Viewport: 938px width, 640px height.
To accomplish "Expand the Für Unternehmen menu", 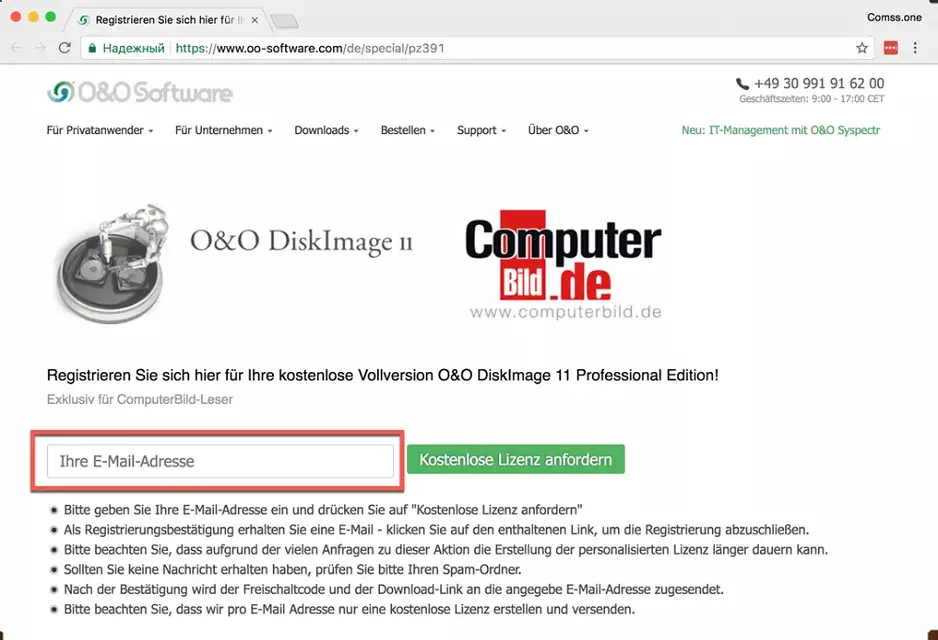I will [x=224, y=130].
